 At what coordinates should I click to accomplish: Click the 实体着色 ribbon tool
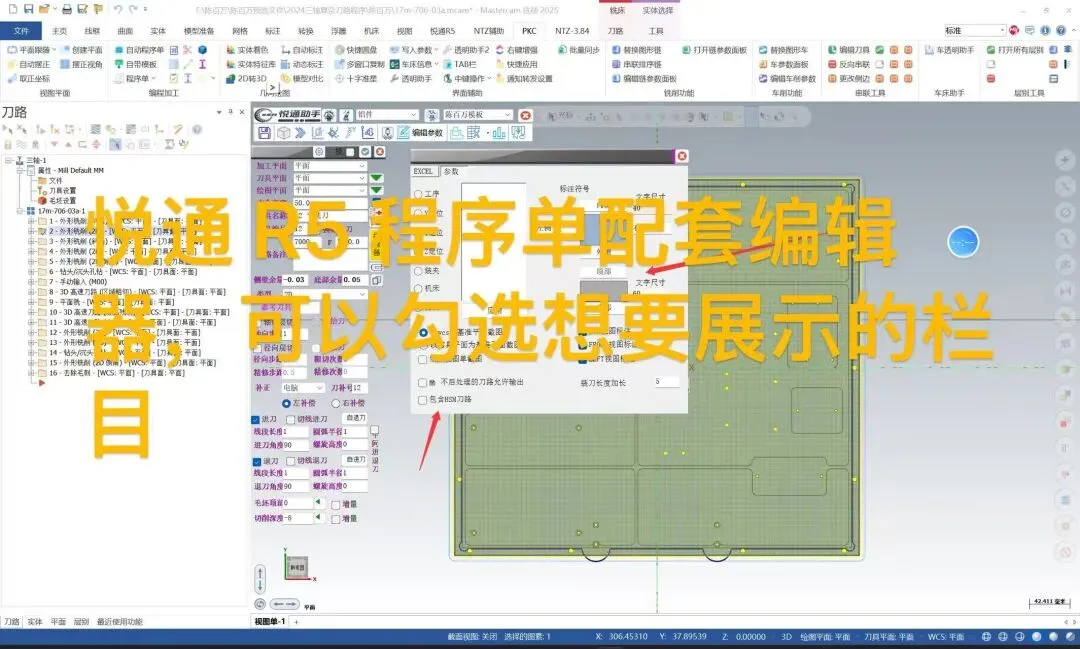click(248, 50)
